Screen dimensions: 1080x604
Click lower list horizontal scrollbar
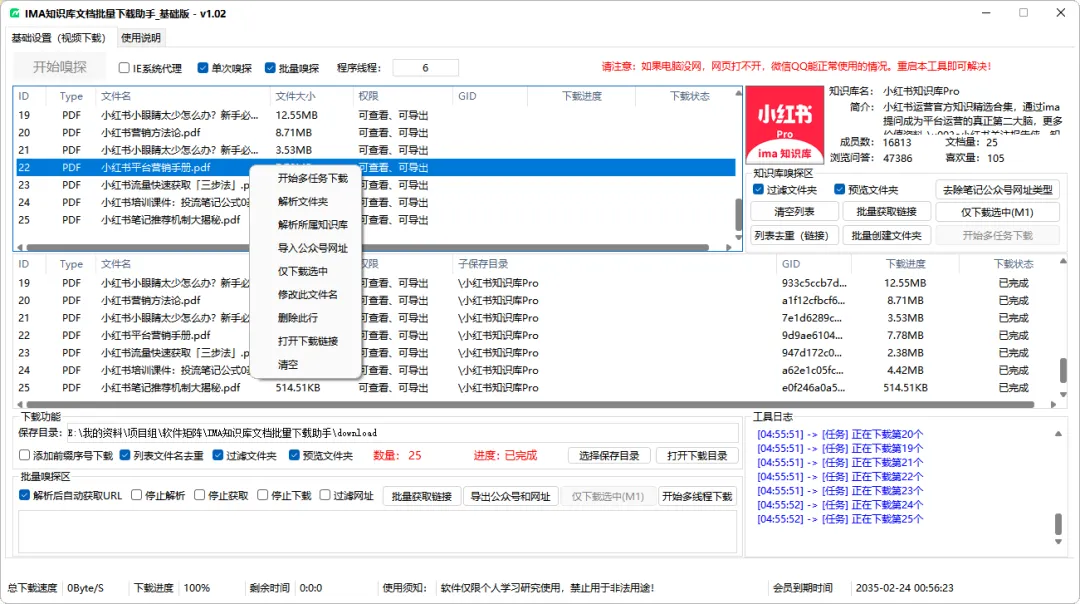[x=530, y=404]
